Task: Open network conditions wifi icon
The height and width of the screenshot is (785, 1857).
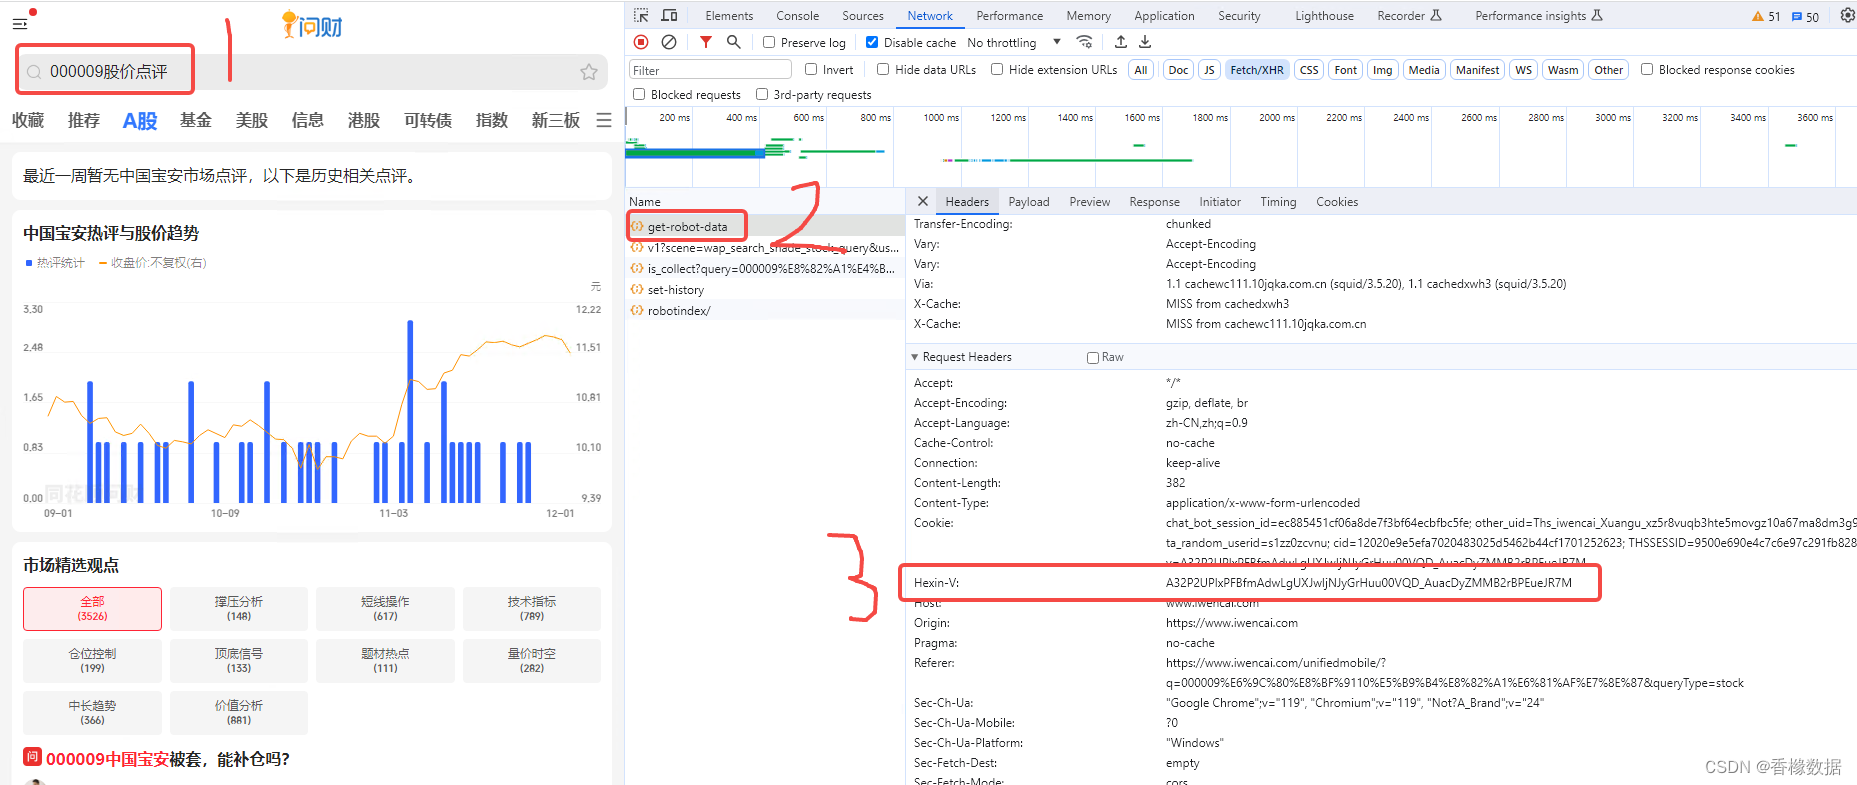Action: point(1084,42)
